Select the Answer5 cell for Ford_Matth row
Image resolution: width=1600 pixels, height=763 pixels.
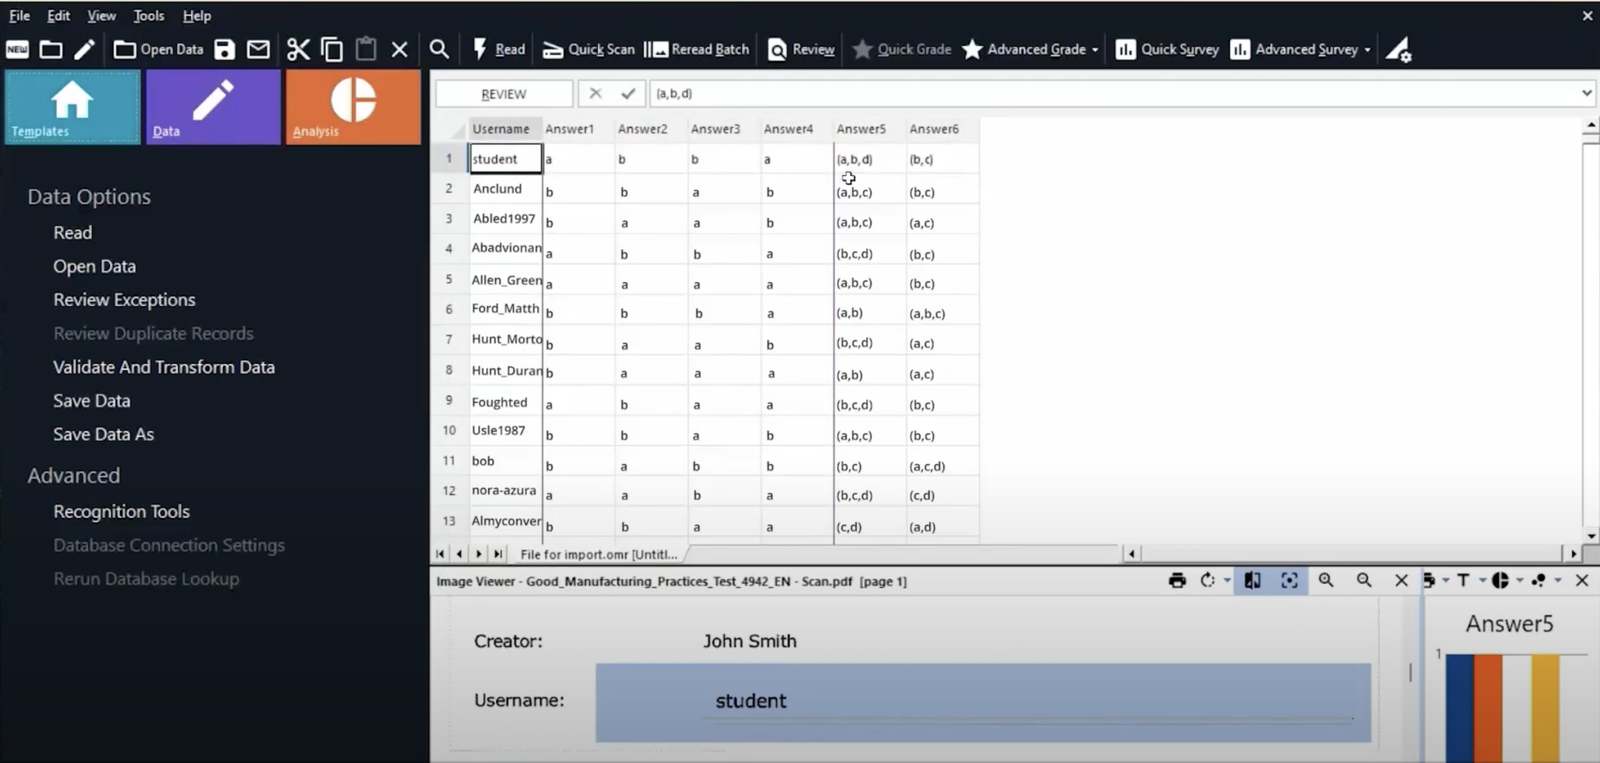point(868,313)
